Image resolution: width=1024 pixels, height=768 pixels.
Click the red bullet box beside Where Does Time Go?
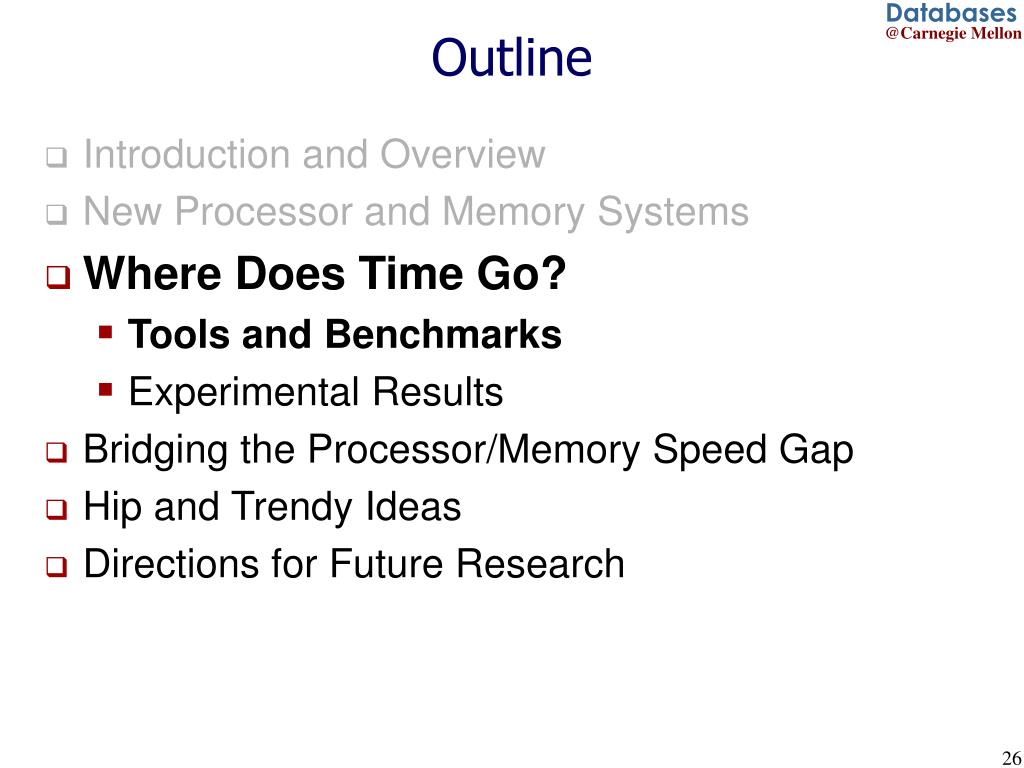[58, 278]
